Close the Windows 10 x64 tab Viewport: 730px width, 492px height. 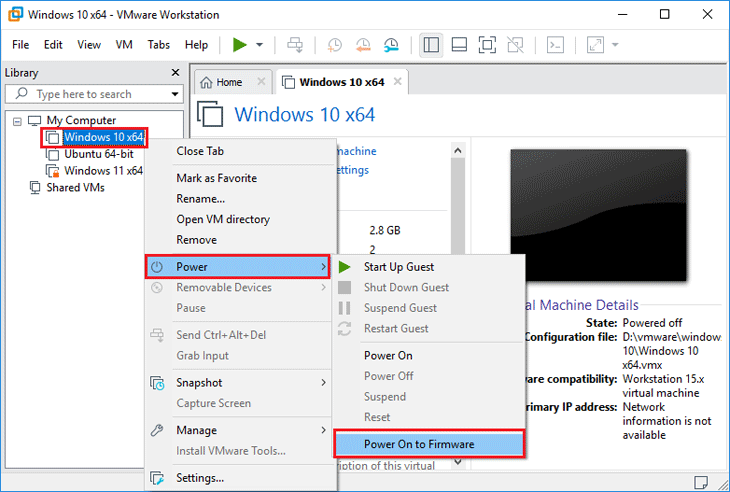398,81
